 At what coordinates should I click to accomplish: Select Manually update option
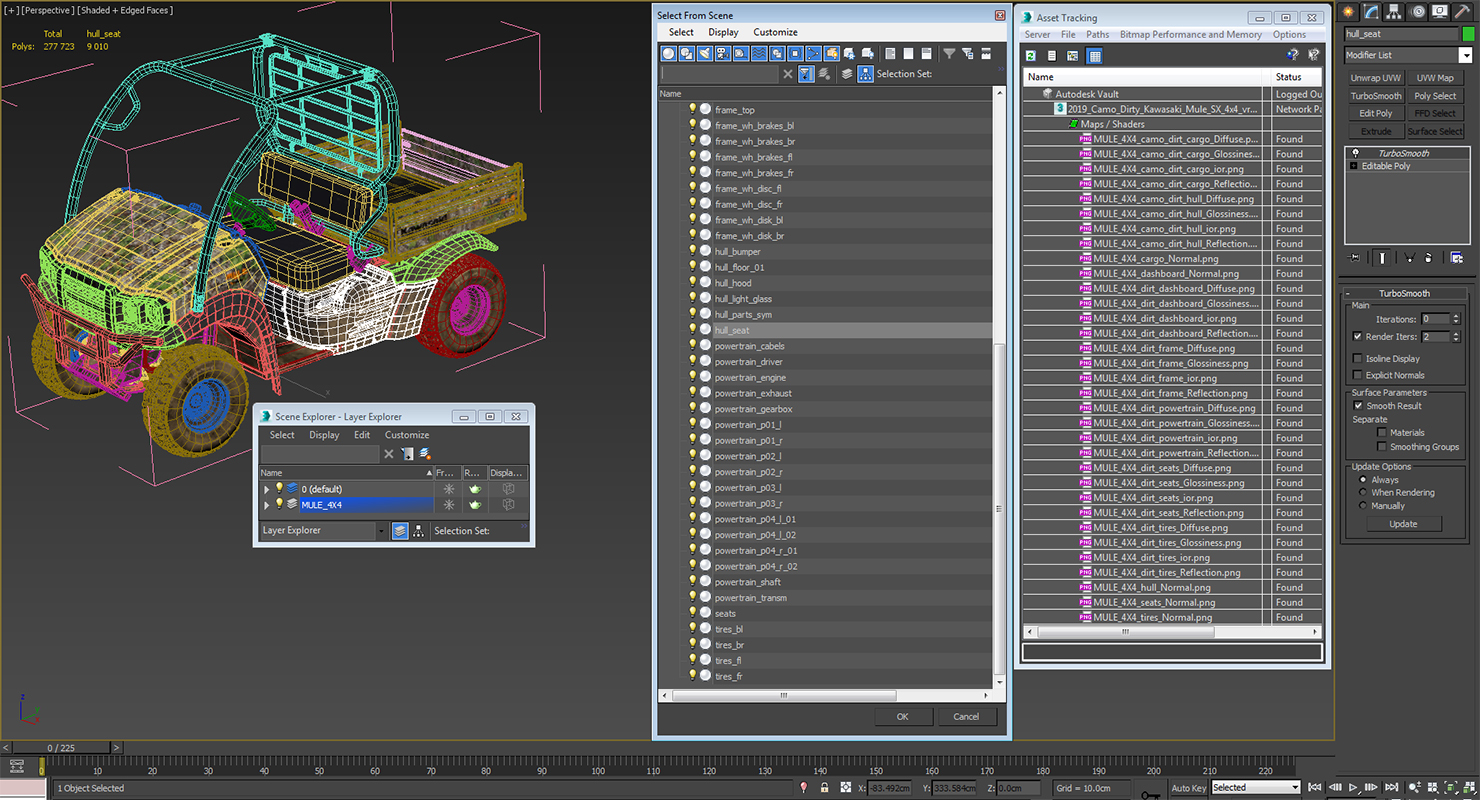click(1362, 506)
